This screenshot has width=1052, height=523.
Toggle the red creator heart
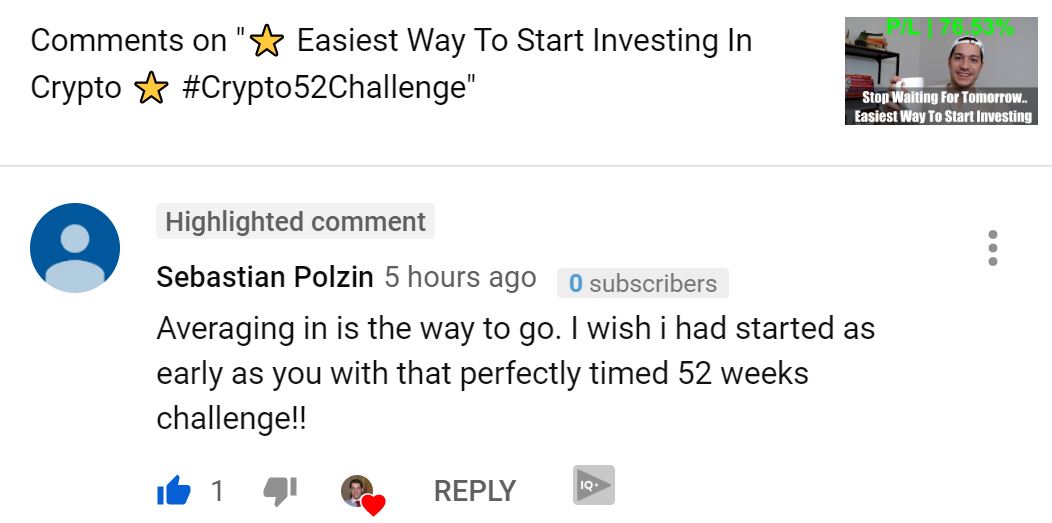pyautogui.click(x=374, y=505)
